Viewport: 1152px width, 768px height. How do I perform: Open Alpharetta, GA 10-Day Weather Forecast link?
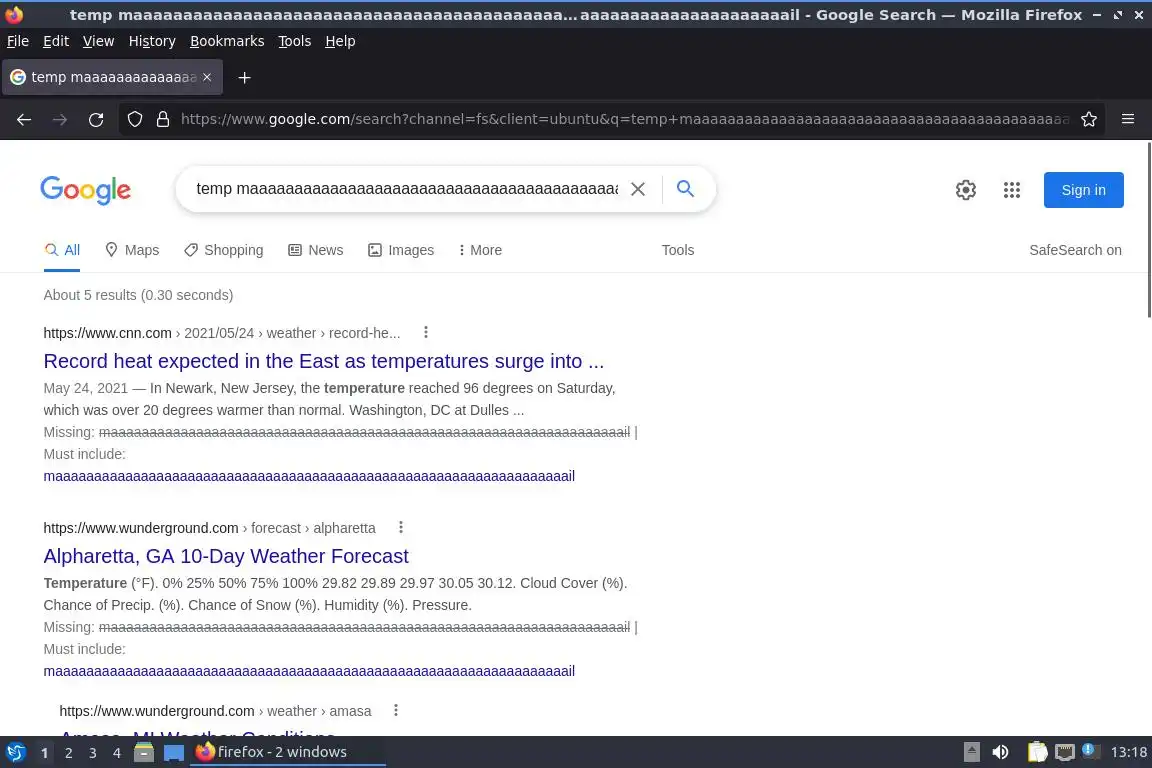(x=226, y=556)
